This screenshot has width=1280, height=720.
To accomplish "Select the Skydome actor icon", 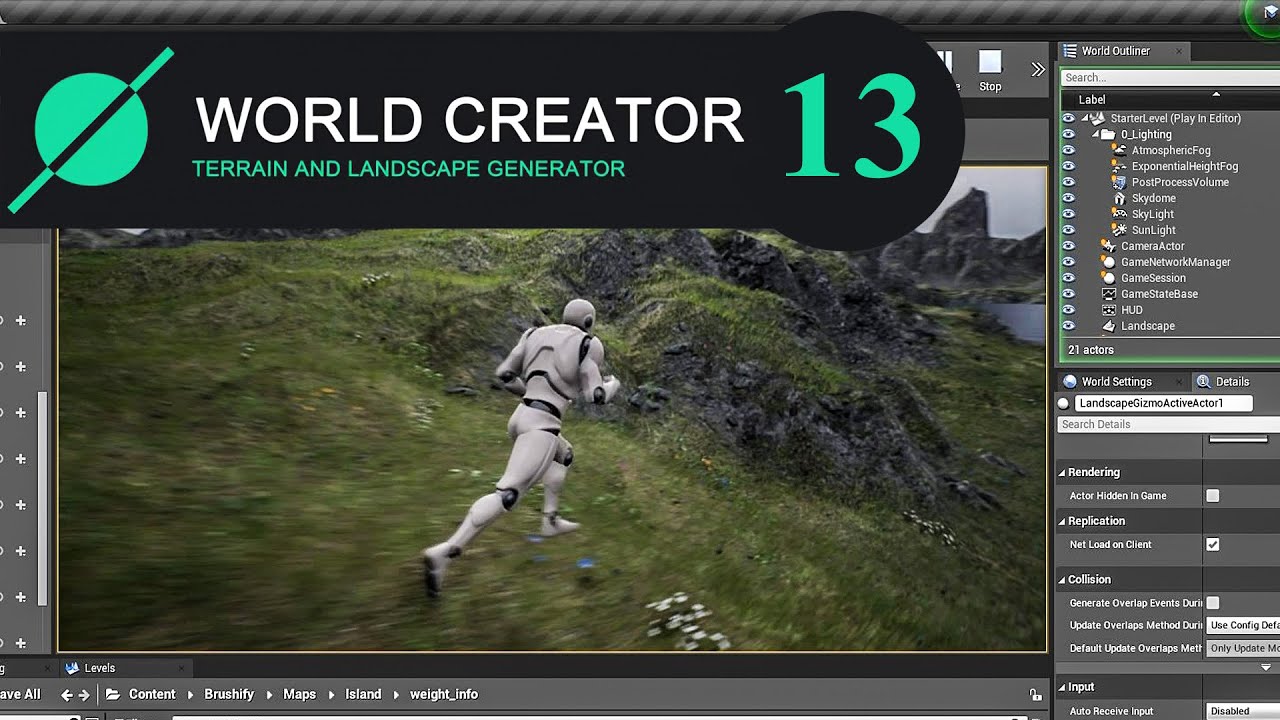I will [x=1120, y=198].
